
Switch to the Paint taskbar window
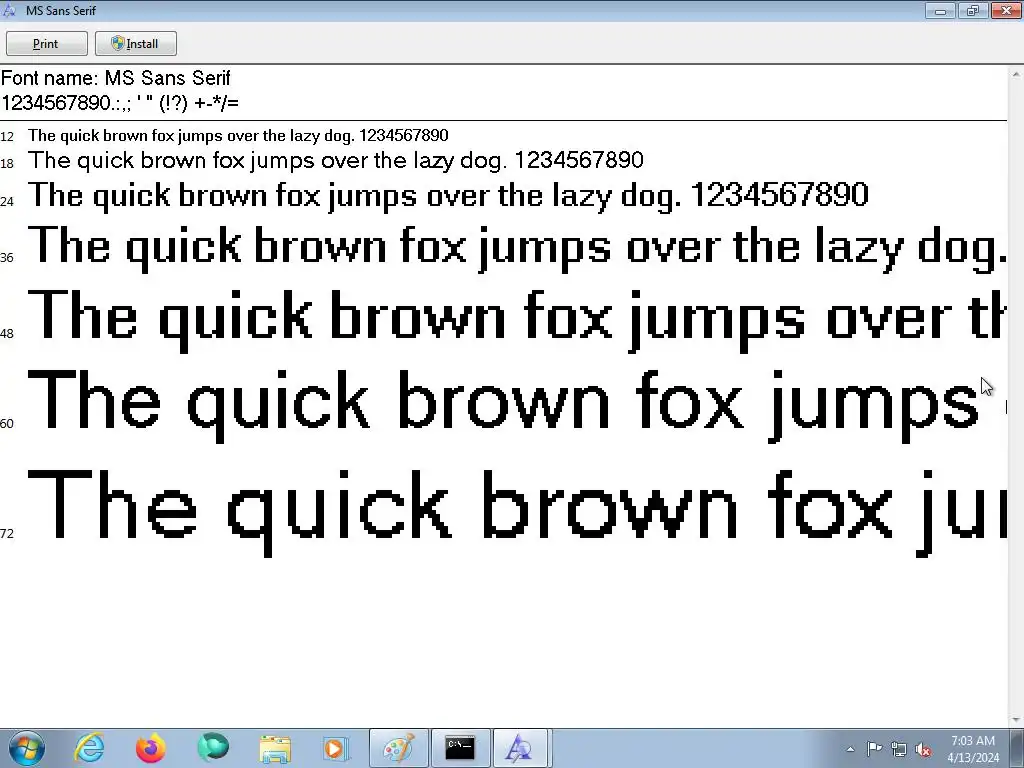click(x=398, y=748)
